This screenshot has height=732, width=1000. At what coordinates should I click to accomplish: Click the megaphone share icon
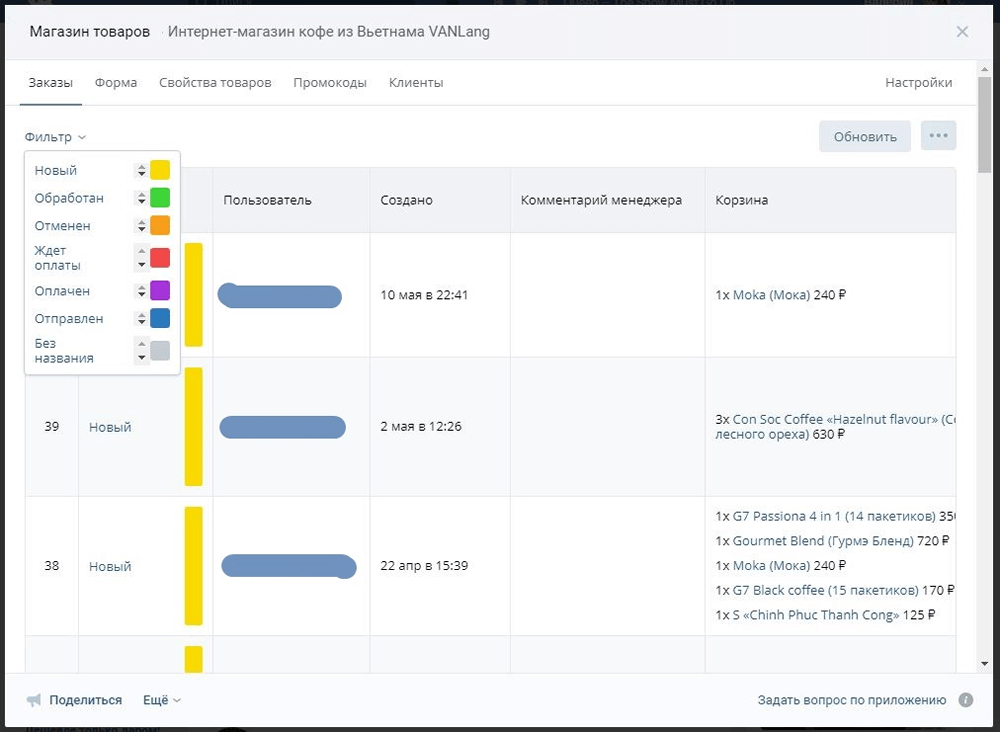[34, 700]
